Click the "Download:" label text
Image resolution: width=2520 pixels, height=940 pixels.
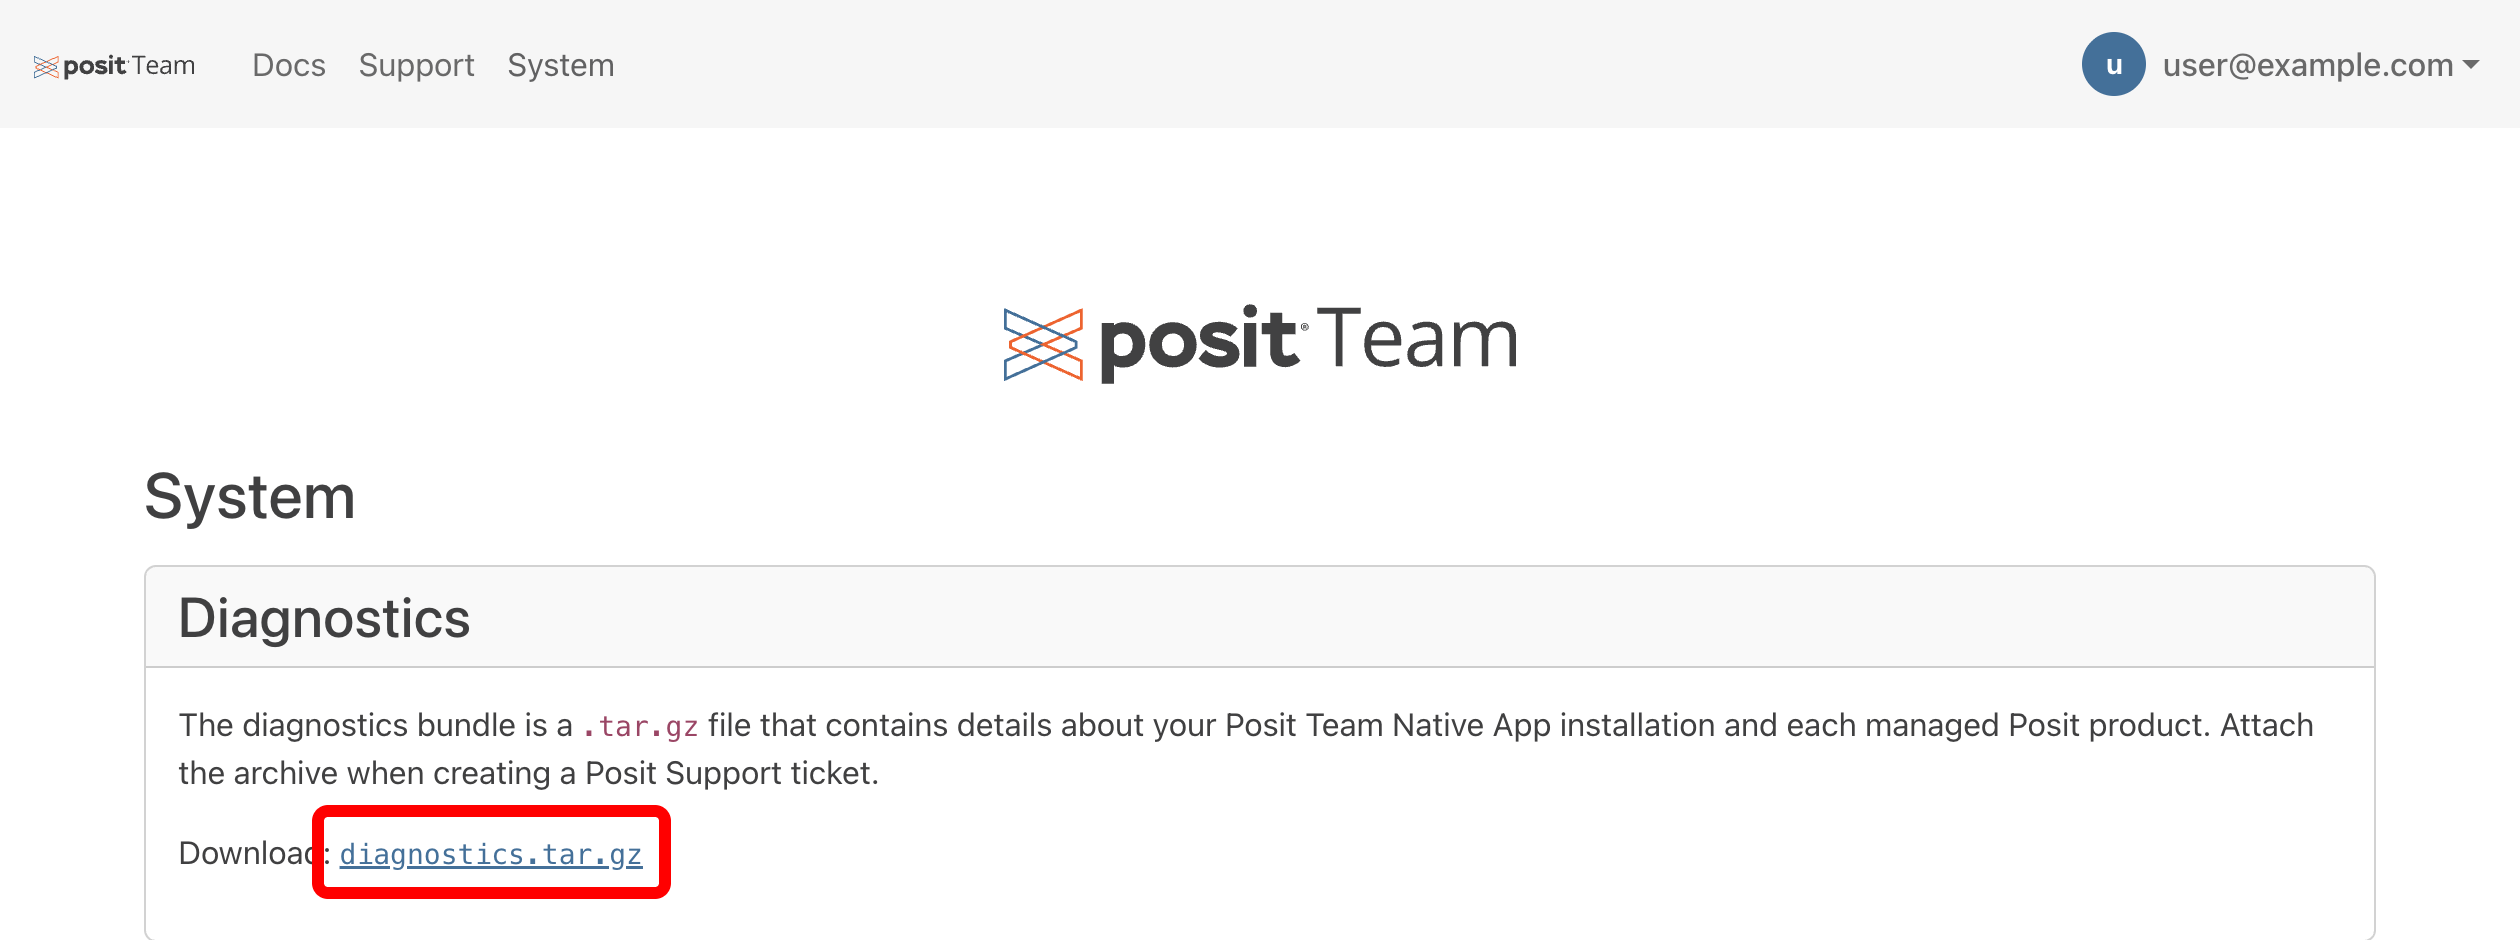pyautogui.click(x=250, y=853)
